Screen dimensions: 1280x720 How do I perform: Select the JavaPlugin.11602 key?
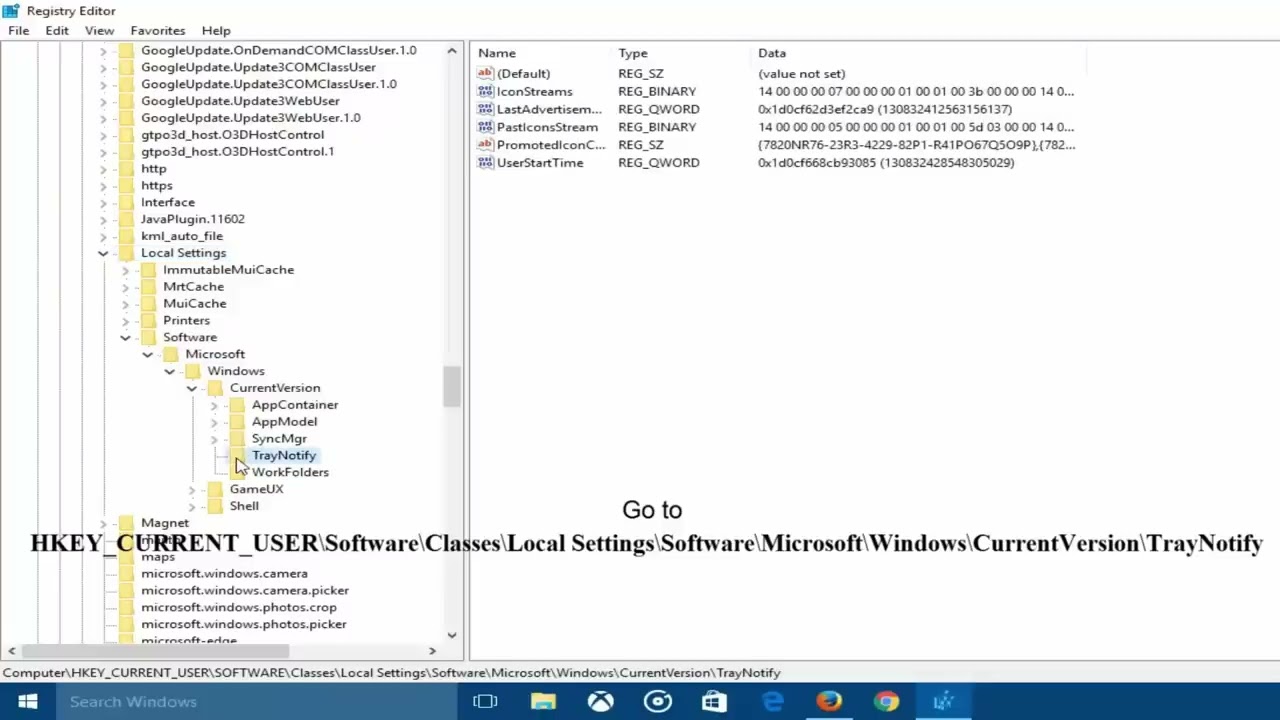tap(192, 219)
